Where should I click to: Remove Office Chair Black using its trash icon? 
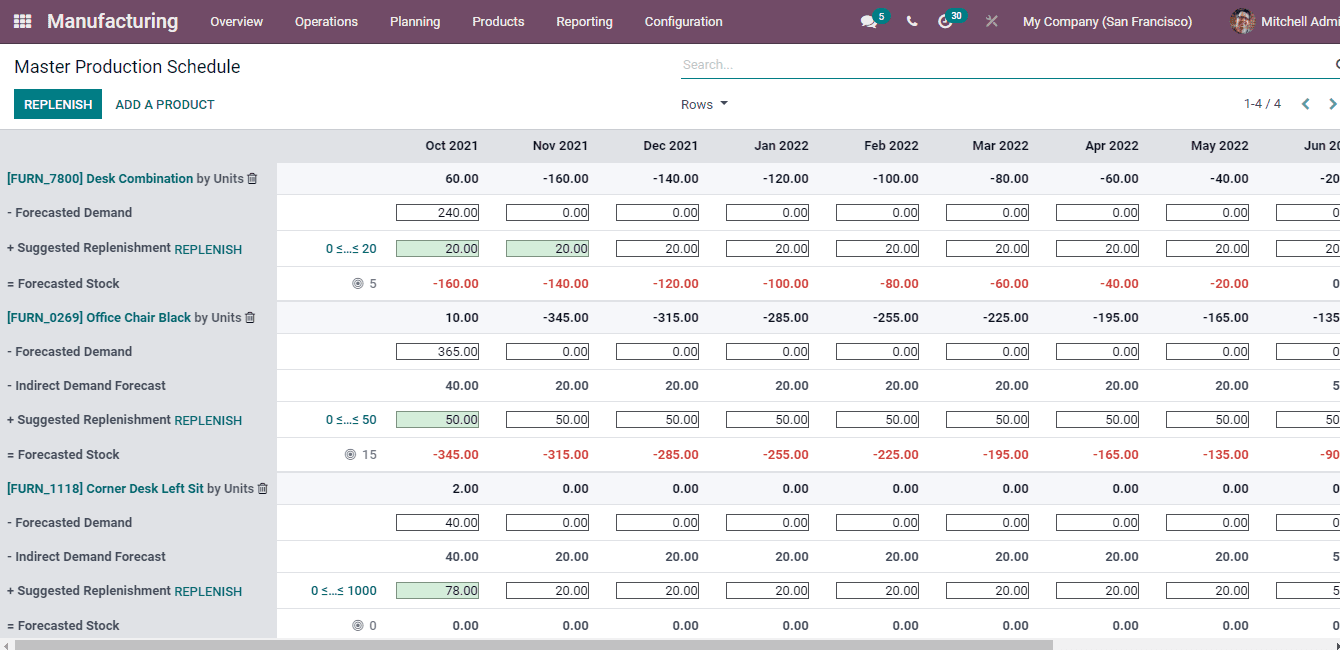(248, 317)
